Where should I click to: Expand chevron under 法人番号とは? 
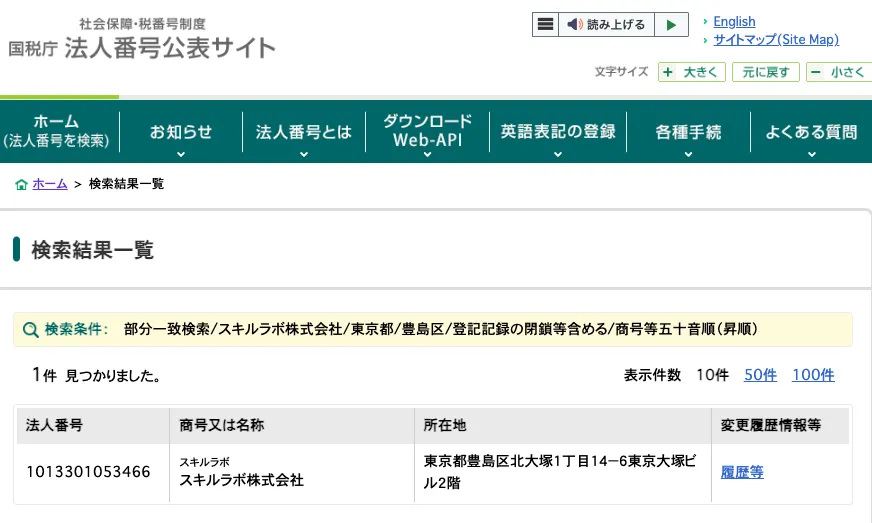pyautogui.click(x=304, y=154)
